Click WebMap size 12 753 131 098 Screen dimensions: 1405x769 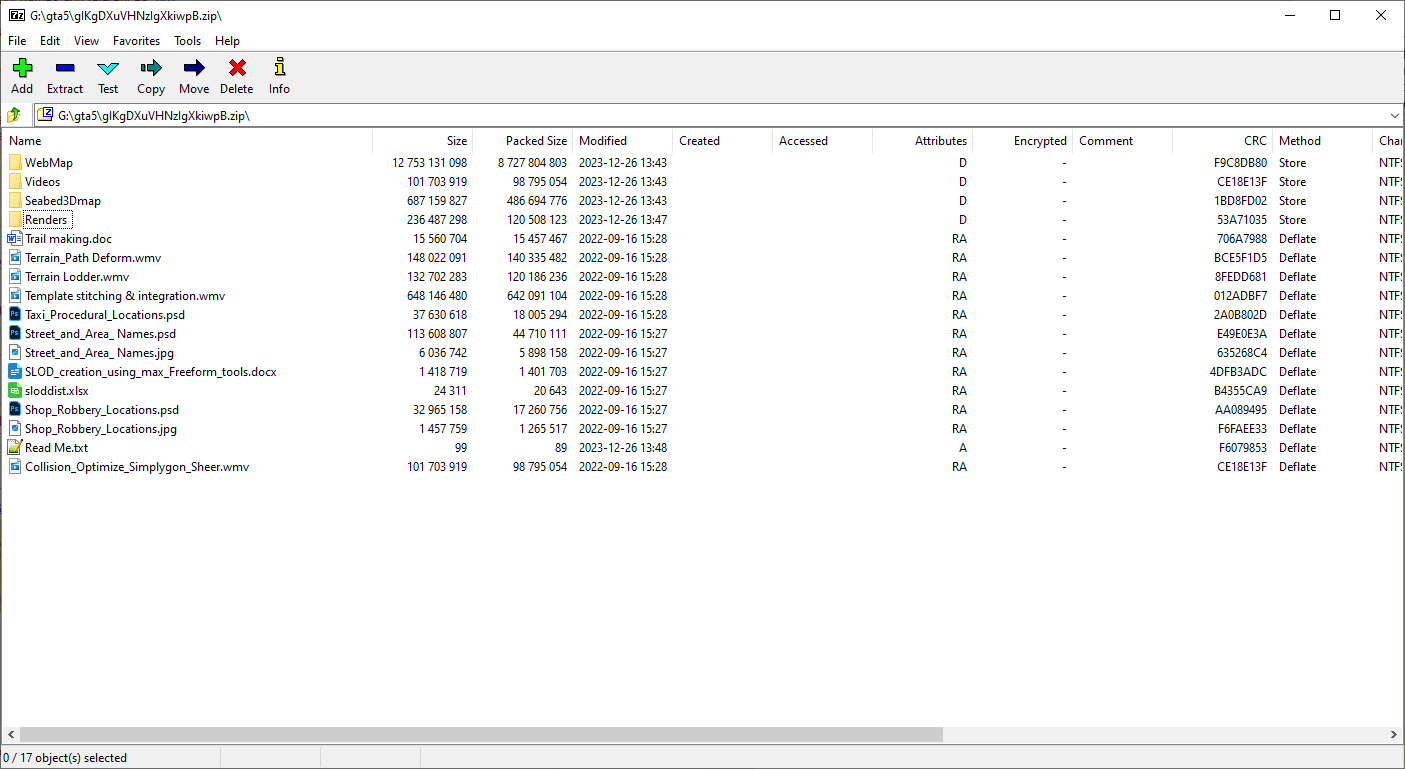[x=429, y=162]
